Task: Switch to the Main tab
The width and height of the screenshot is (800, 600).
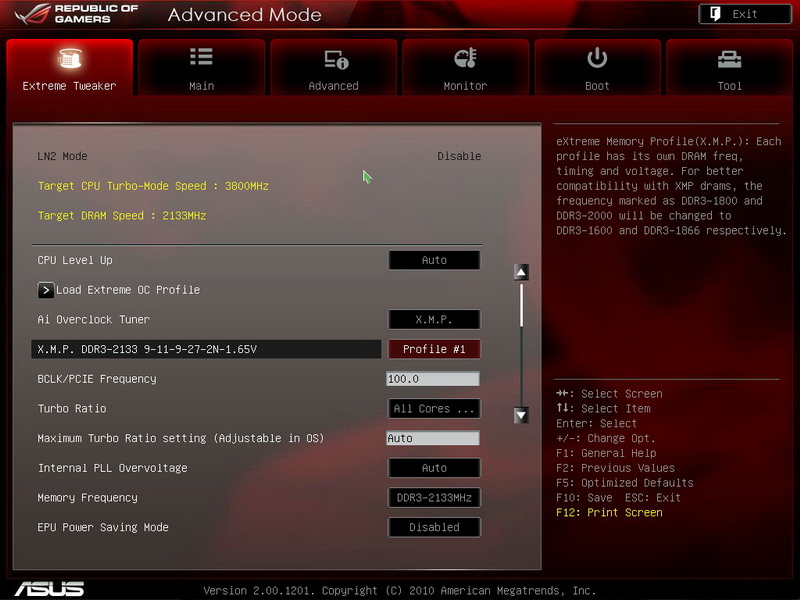Action: 202,67
